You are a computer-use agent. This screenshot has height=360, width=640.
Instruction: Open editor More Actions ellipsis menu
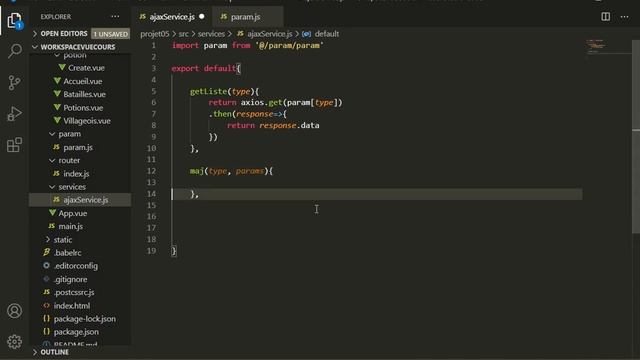(624, 17)
